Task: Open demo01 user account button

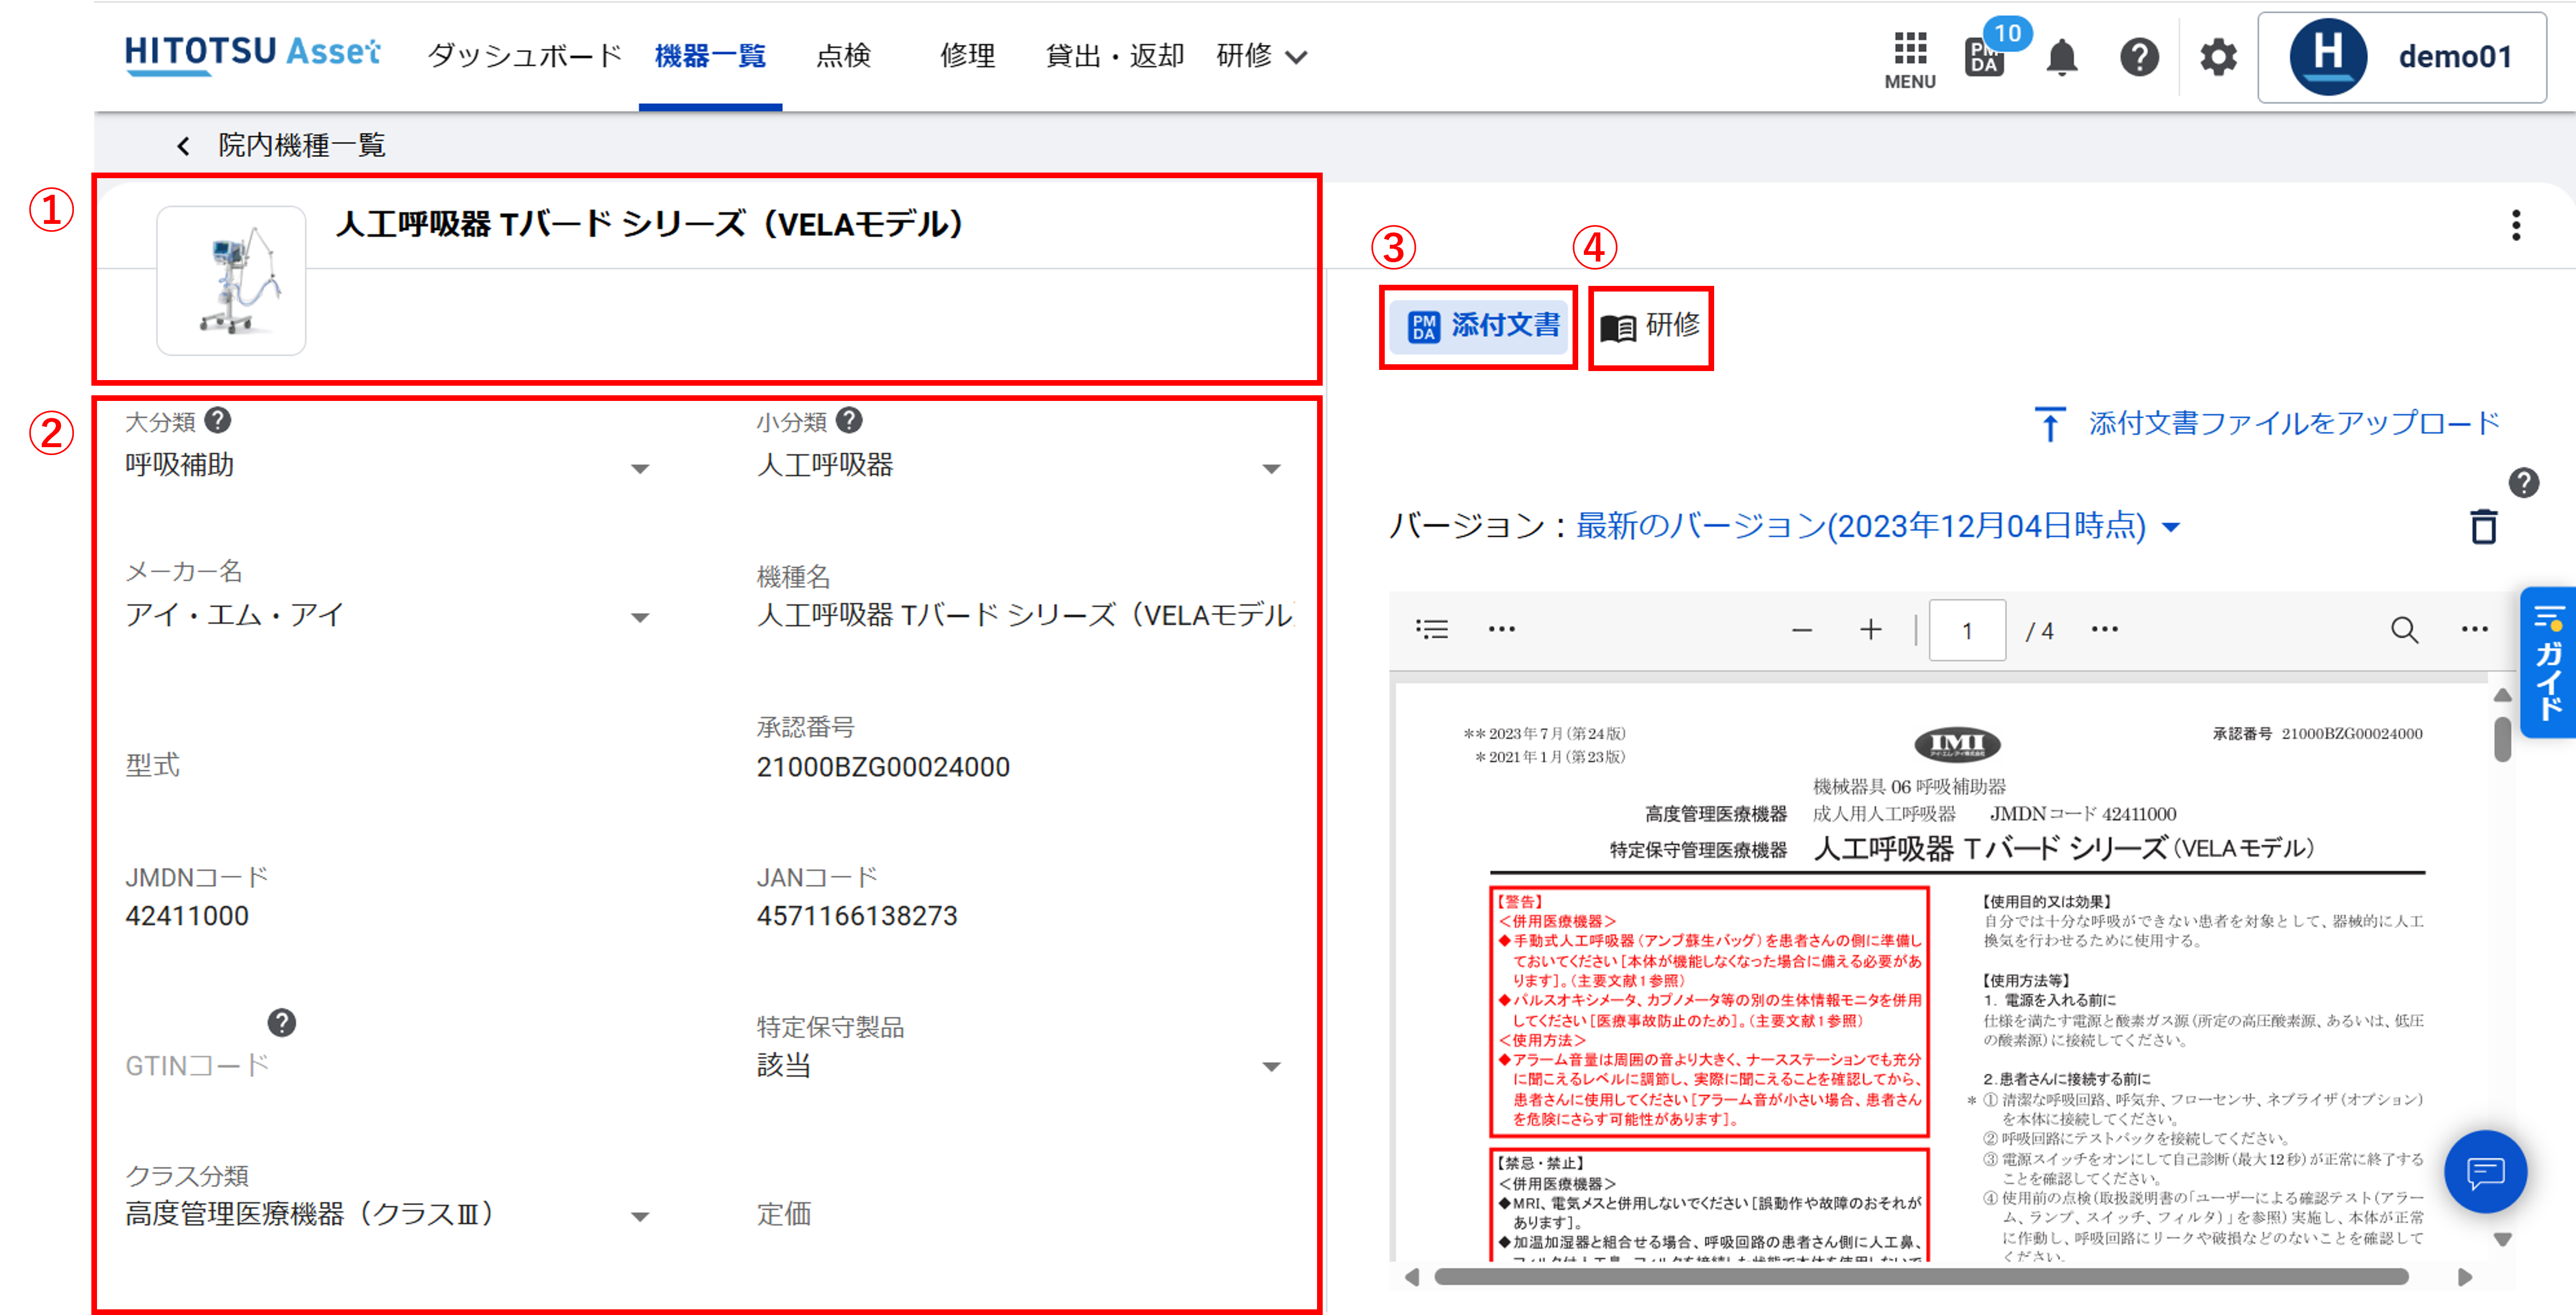Action: (x=2402, y=57)
